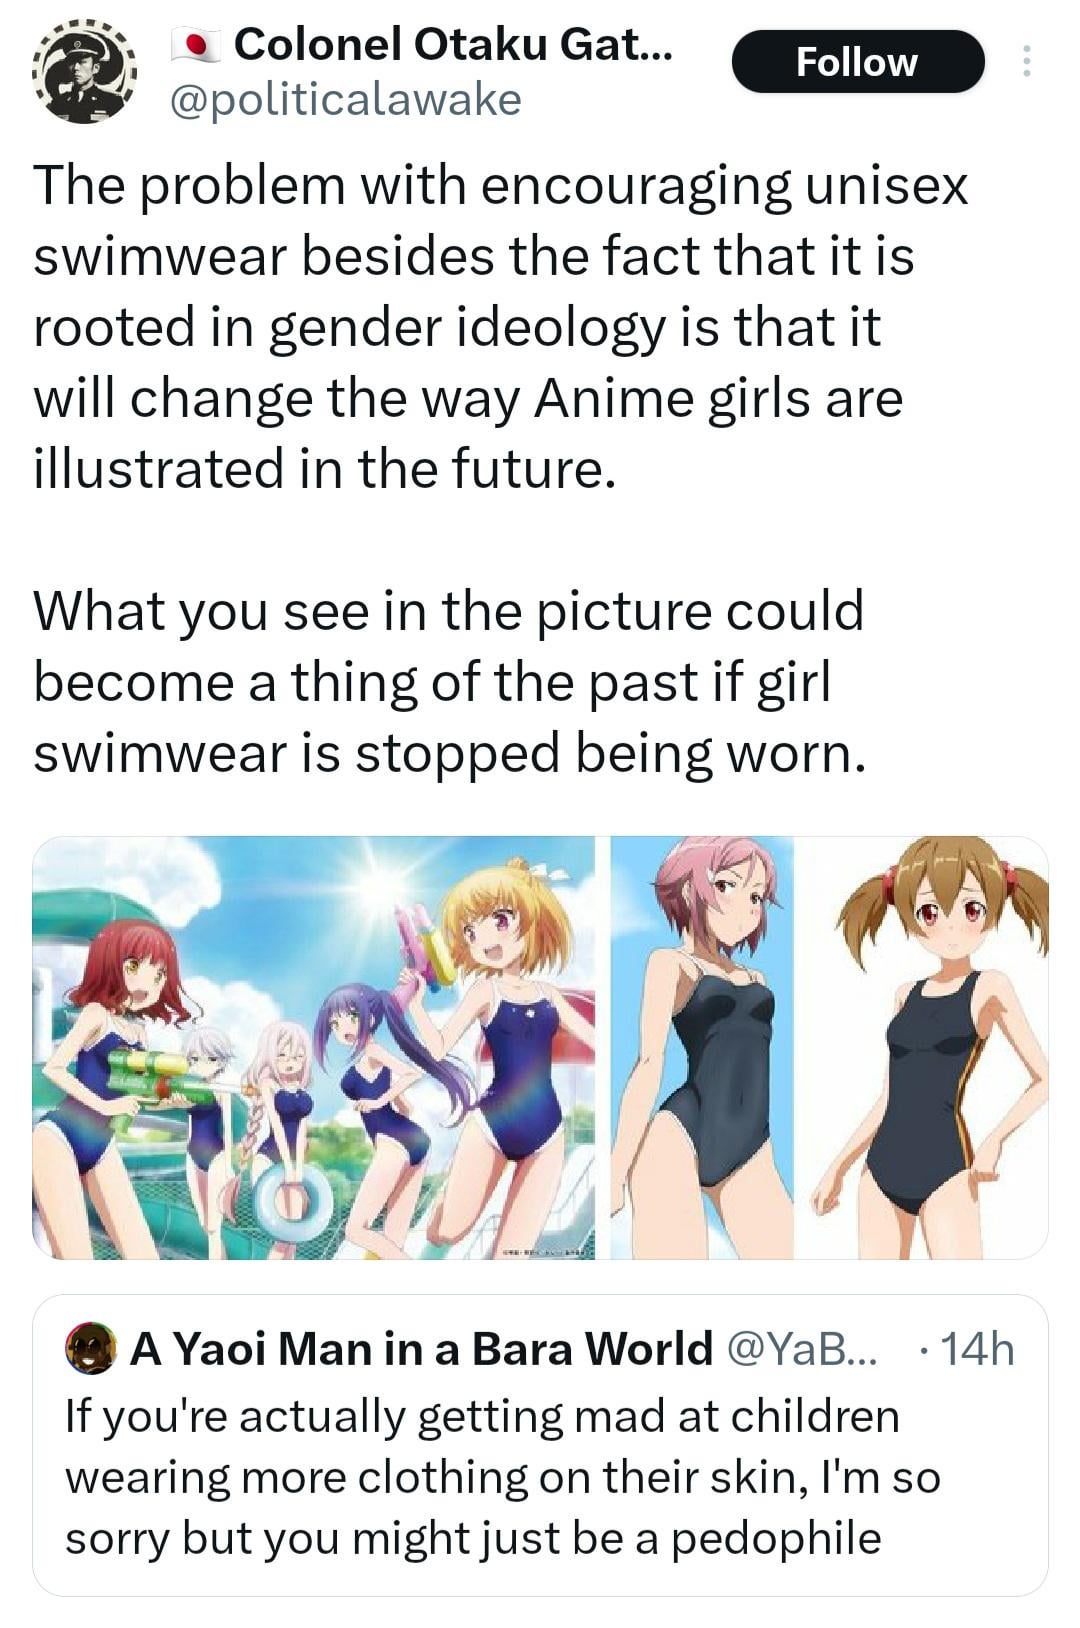1080x1628 pixels.
Task: Open the @politicalawake handle link
Action: (347, 99)
